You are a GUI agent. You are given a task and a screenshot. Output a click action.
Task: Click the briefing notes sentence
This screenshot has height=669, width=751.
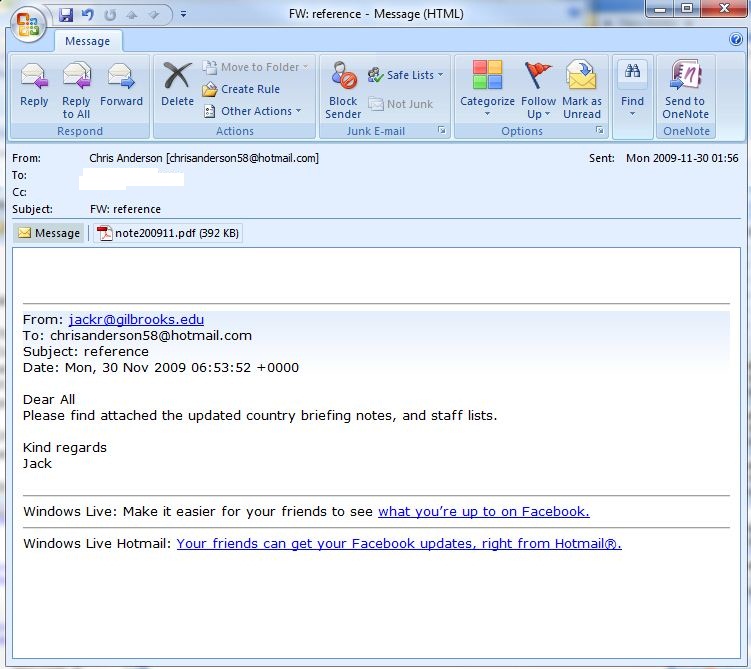click(260, 416)
